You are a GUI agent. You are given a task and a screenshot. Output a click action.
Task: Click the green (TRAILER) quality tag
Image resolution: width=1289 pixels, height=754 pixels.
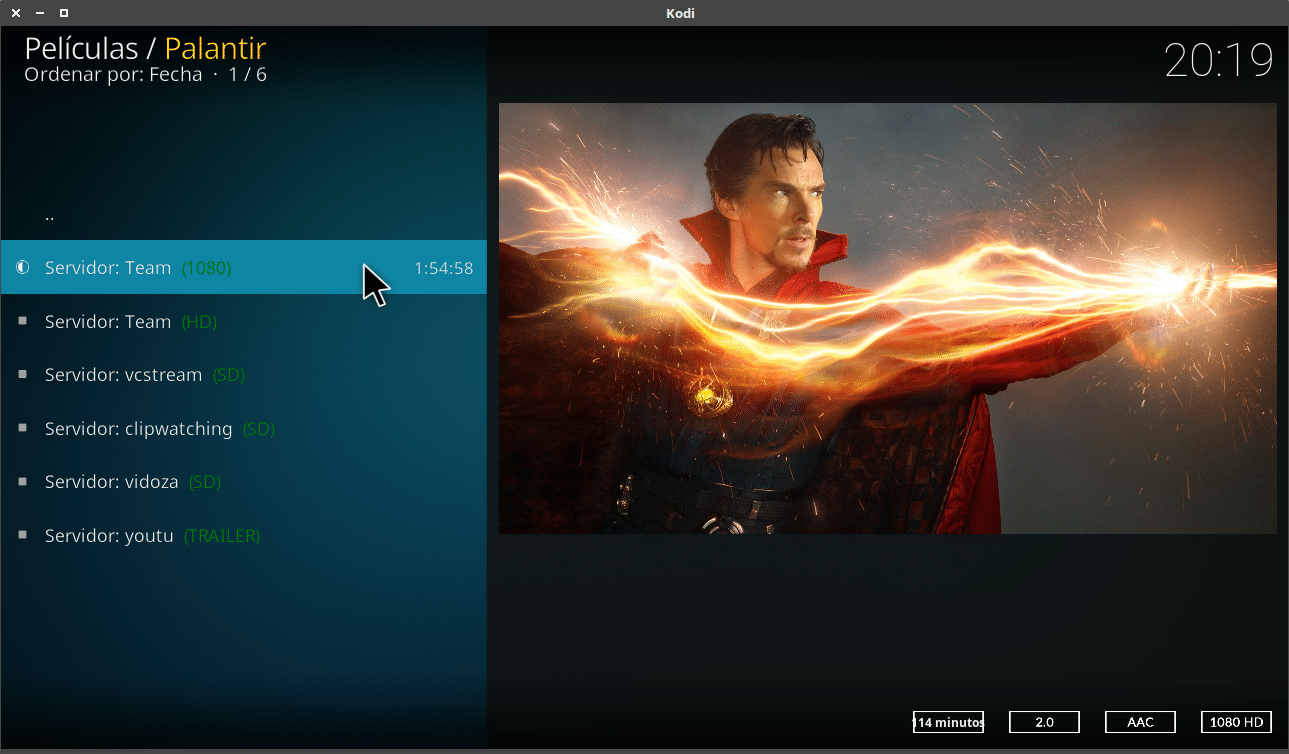tap(222, 536)
